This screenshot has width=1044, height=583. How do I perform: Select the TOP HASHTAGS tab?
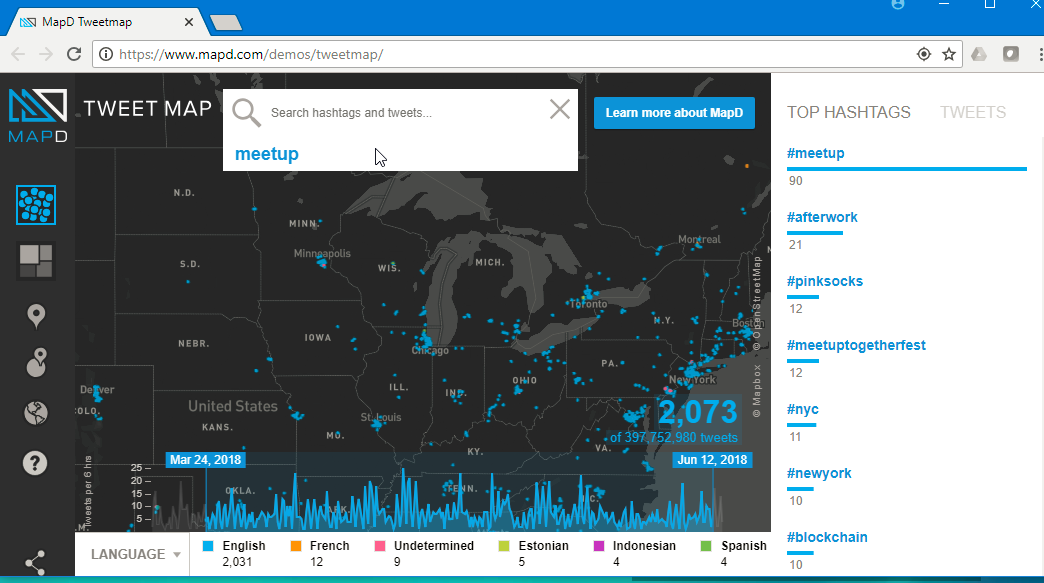pyautogui.click(x=848, y=112)
